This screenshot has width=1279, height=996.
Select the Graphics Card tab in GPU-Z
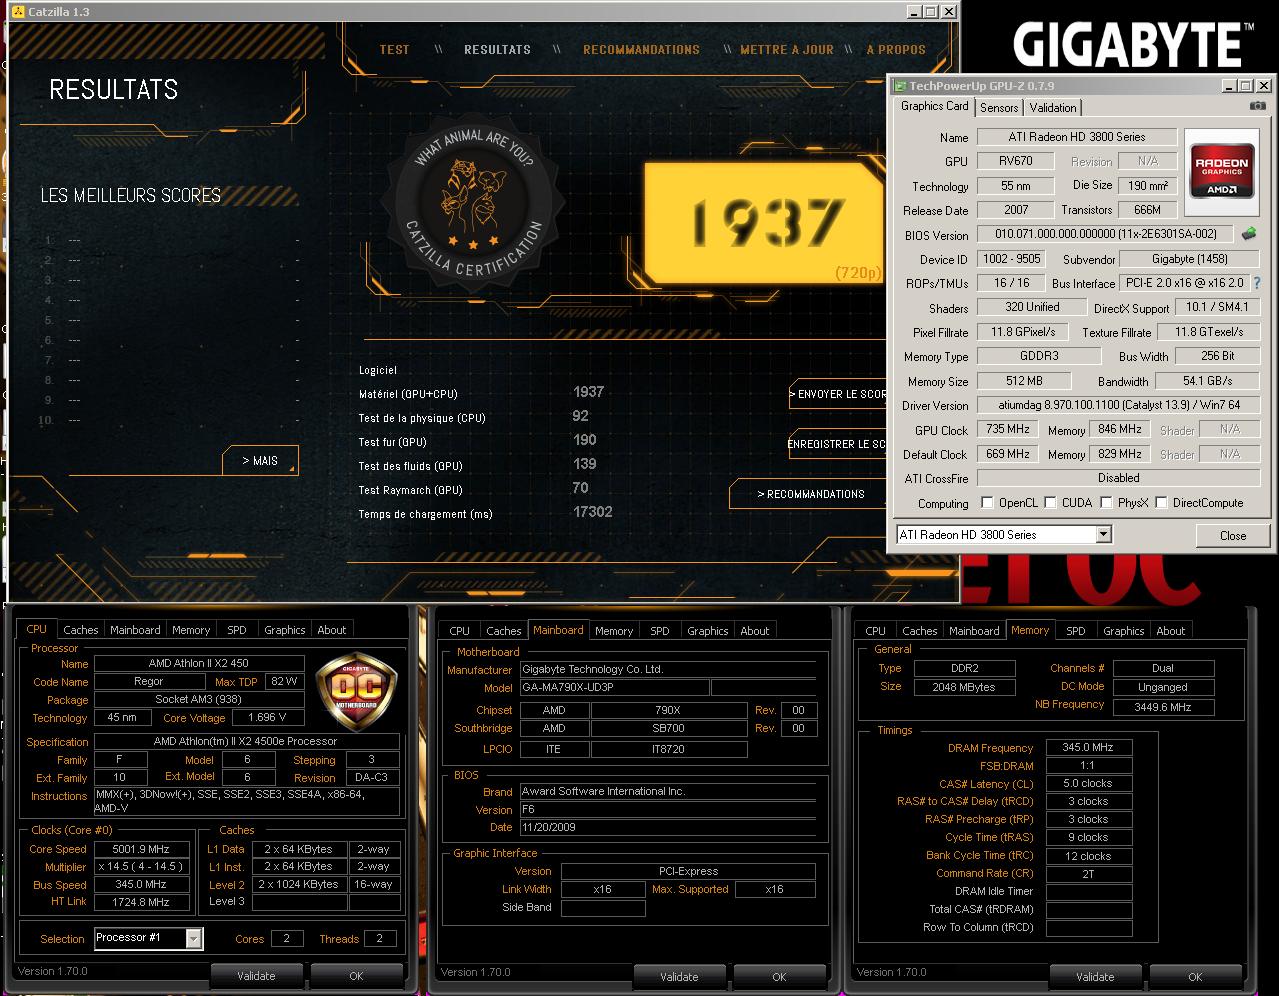click(934, 106)
